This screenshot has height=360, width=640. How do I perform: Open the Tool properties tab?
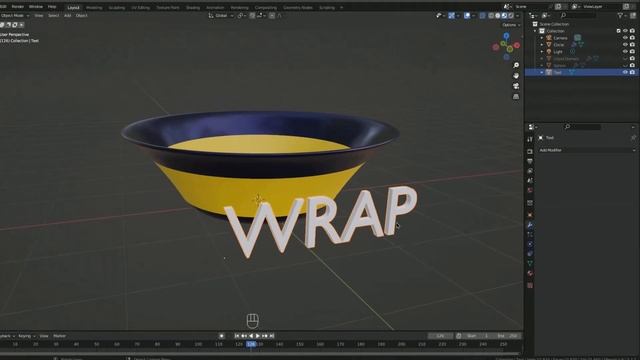coord(530,140)
